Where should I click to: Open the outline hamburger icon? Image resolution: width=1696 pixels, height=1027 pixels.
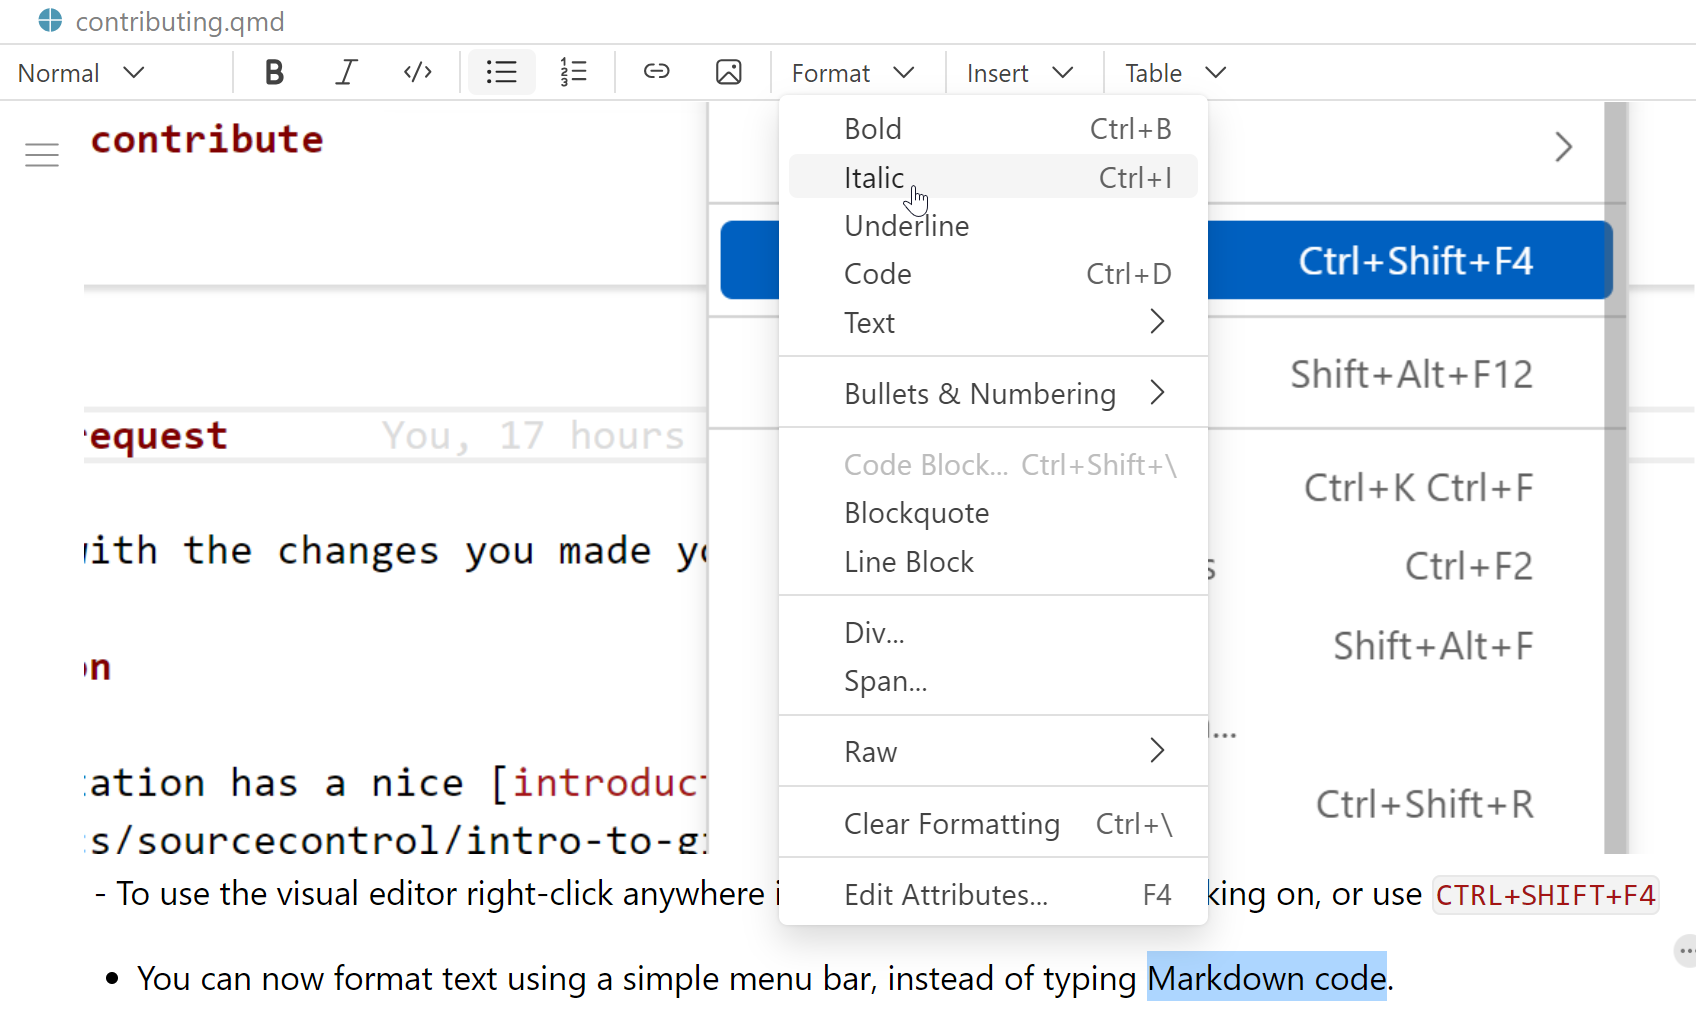pyautogui.click(x=42, y=155)
